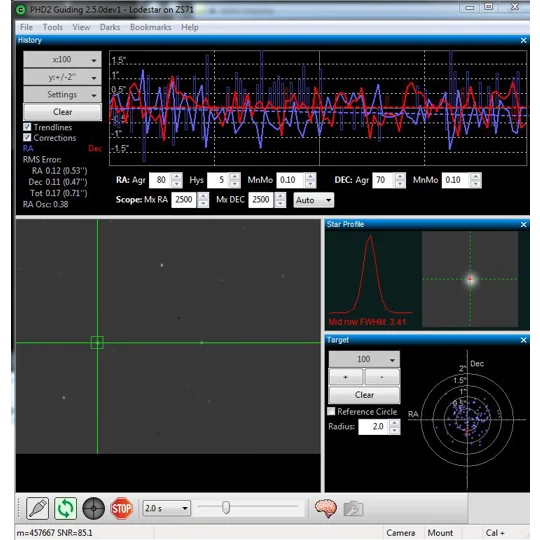Close the History panel
The height and width of the screenshot is (540, 540).
click(523, 41)
